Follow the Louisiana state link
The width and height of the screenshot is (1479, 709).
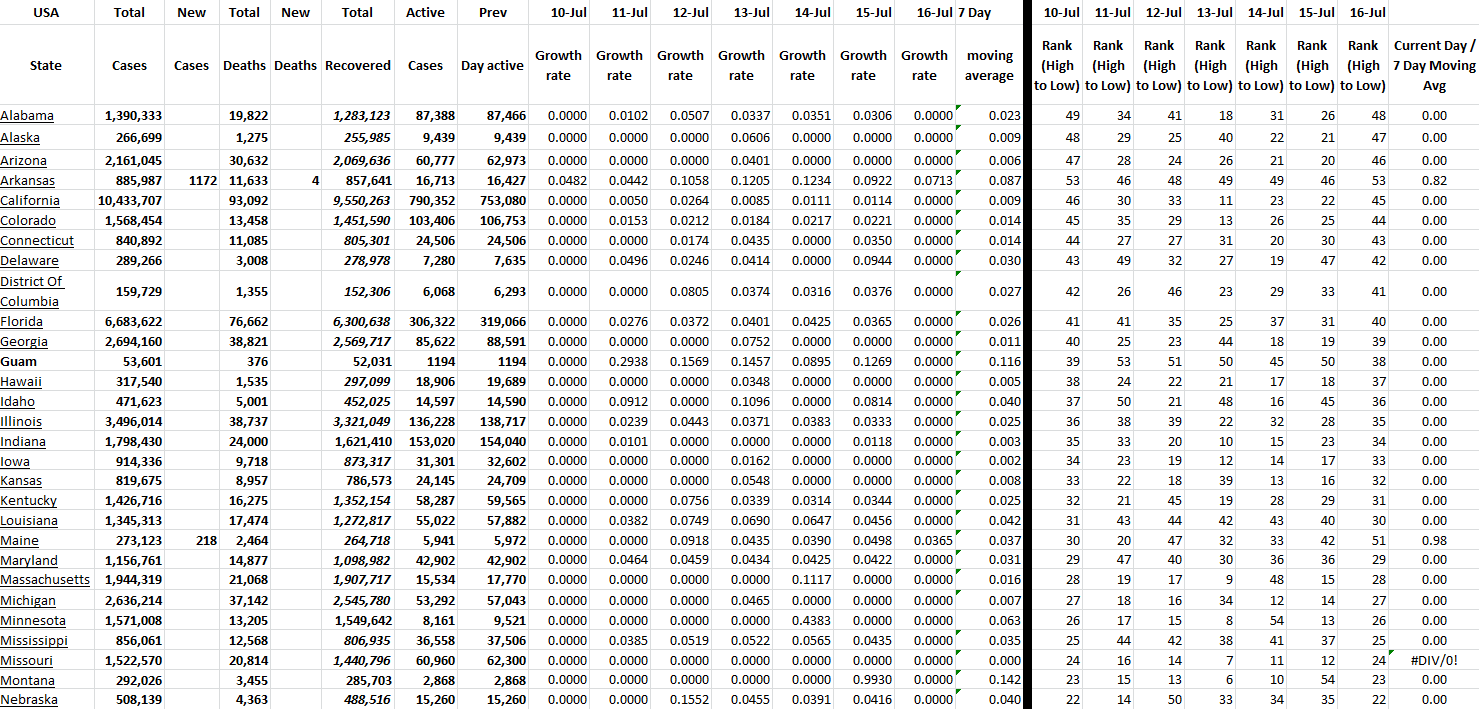(x=29, y=521)
